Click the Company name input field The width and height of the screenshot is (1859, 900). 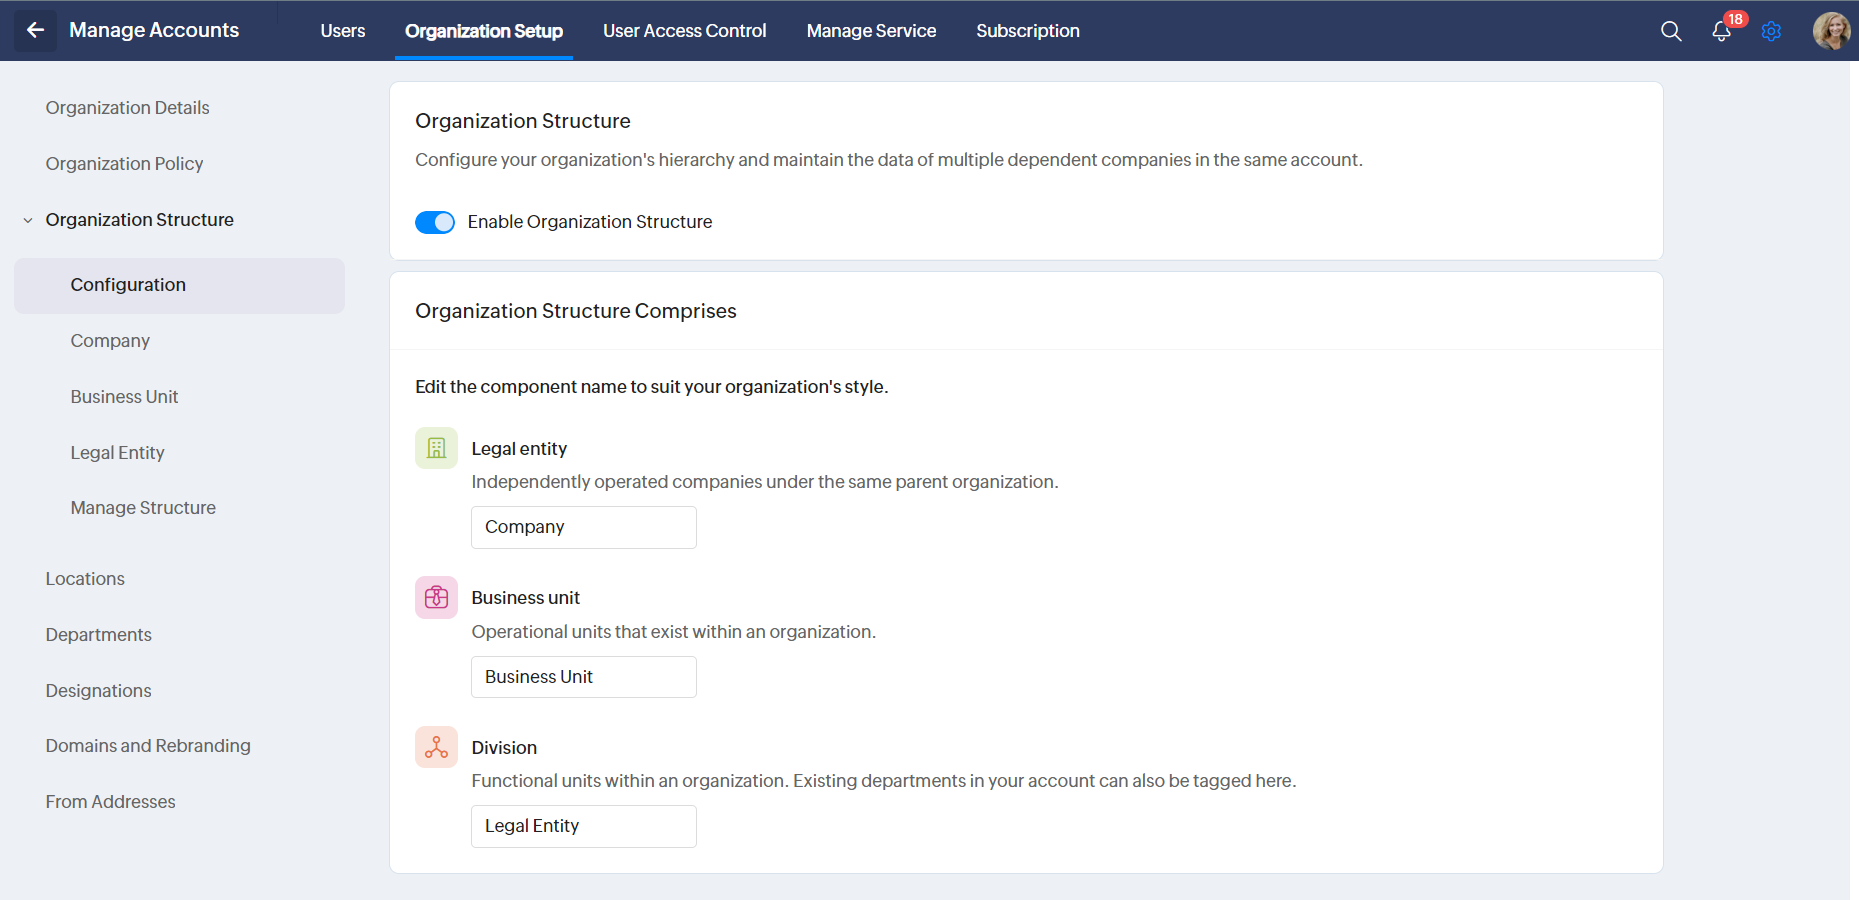pos(583,527)
